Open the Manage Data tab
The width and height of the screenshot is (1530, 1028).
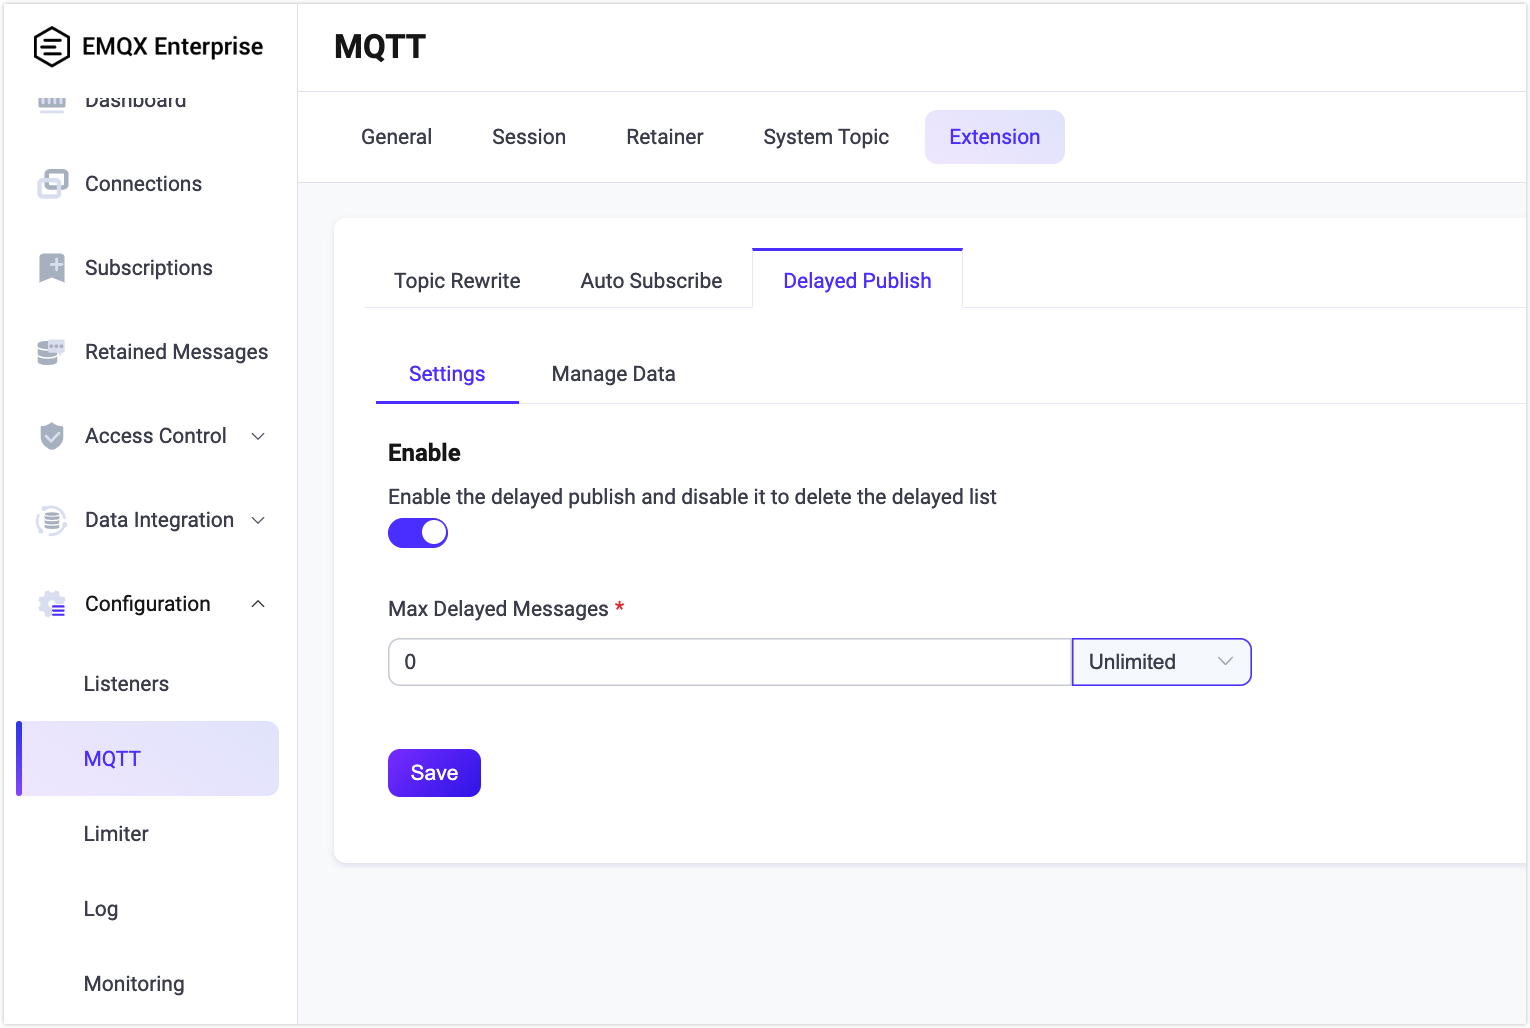[x=613, y=374]
